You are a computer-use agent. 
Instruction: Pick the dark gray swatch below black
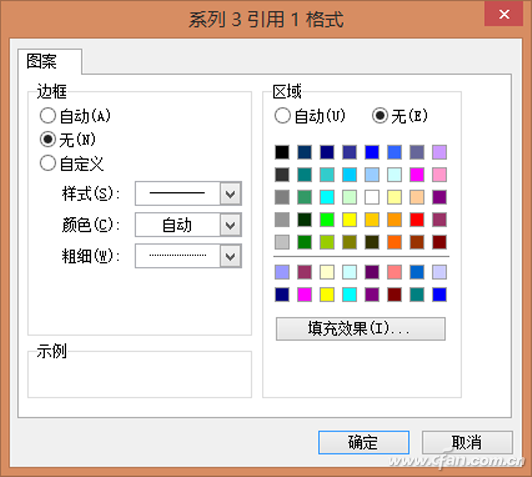point(282,175)
